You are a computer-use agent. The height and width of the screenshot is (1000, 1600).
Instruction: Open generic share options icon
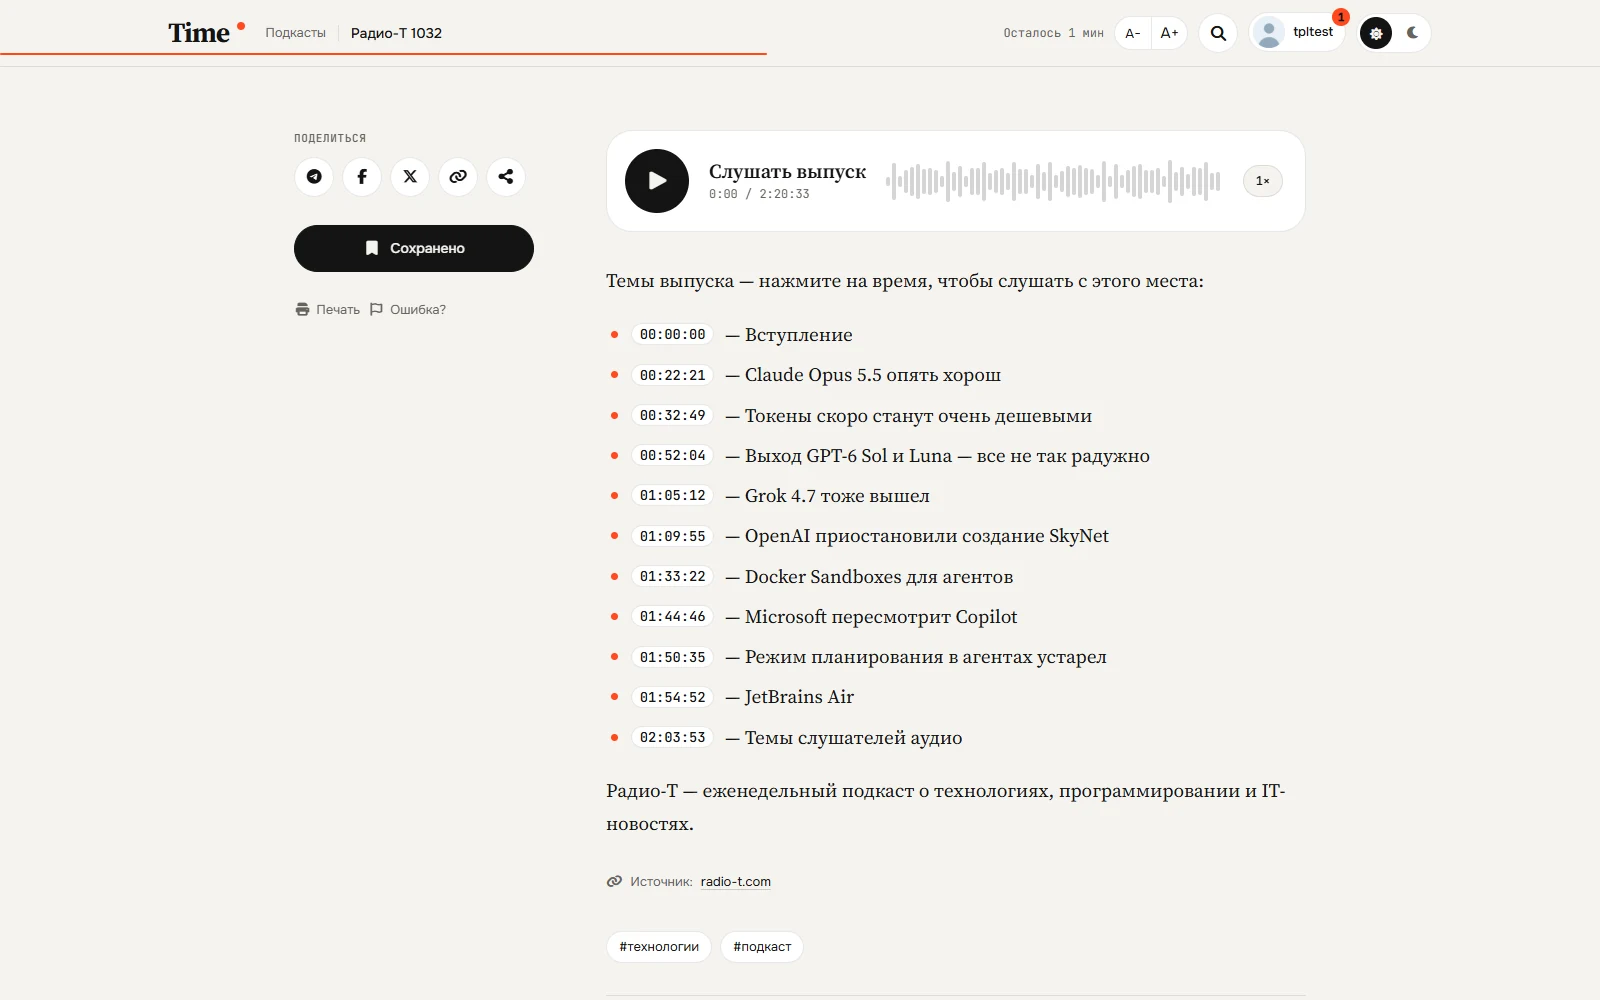(506, 177)
